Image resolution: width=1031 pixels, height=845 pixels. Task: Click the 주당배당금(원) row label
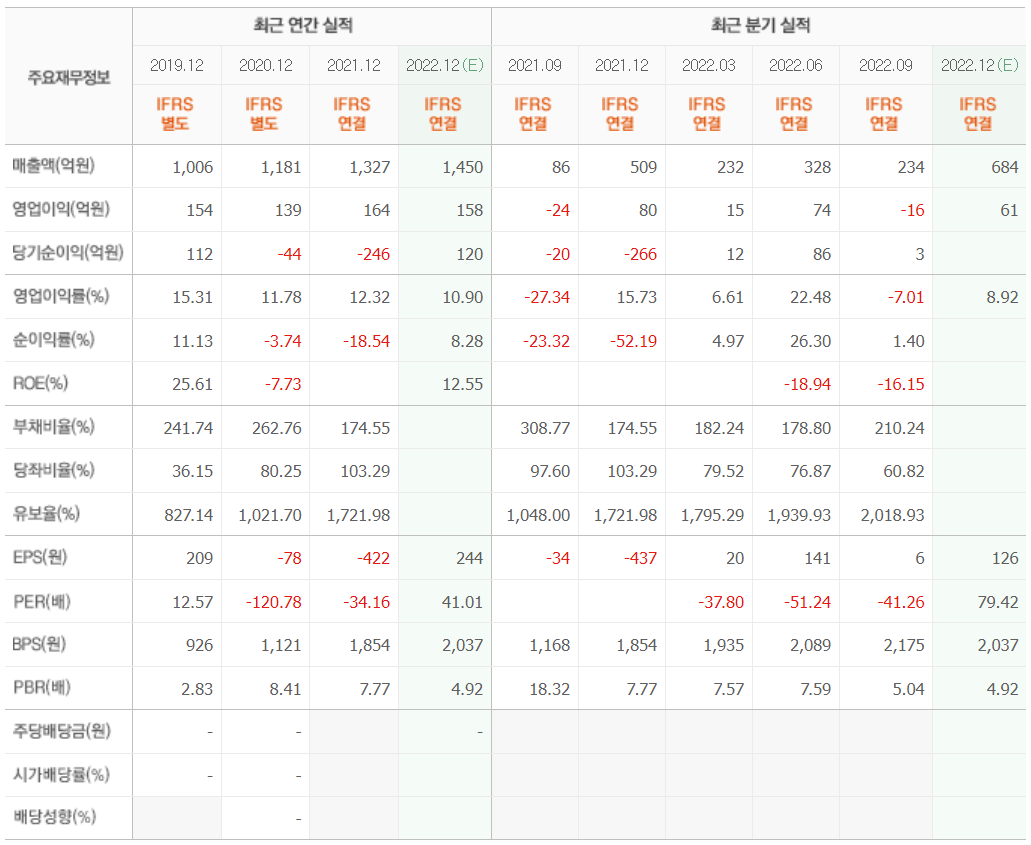pyautogui.click(x=62, y=731)
